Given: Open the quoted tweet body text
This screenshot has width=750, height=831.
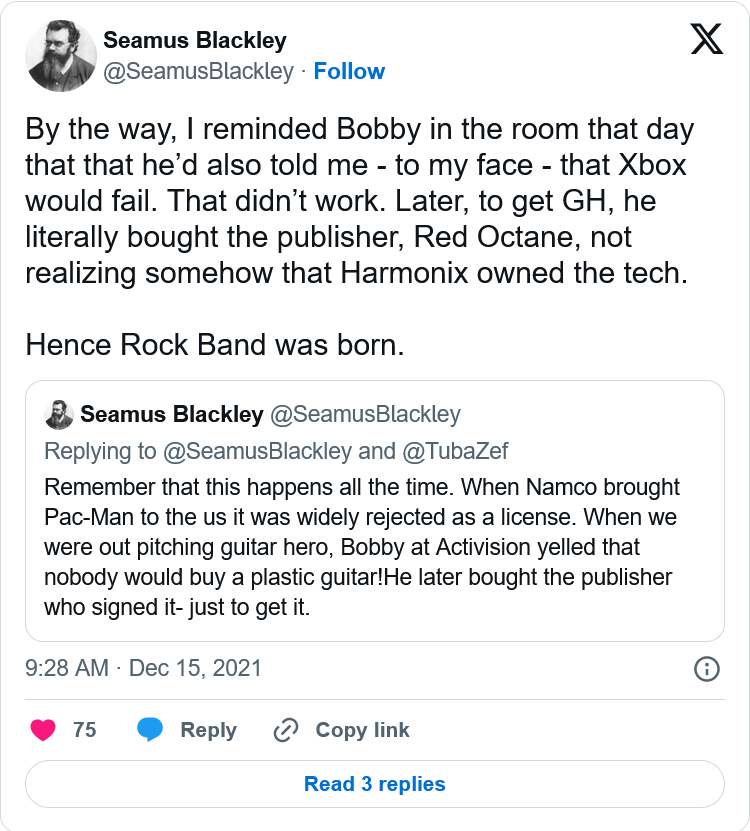Looking at the screenshot, I should pos(362,547).
